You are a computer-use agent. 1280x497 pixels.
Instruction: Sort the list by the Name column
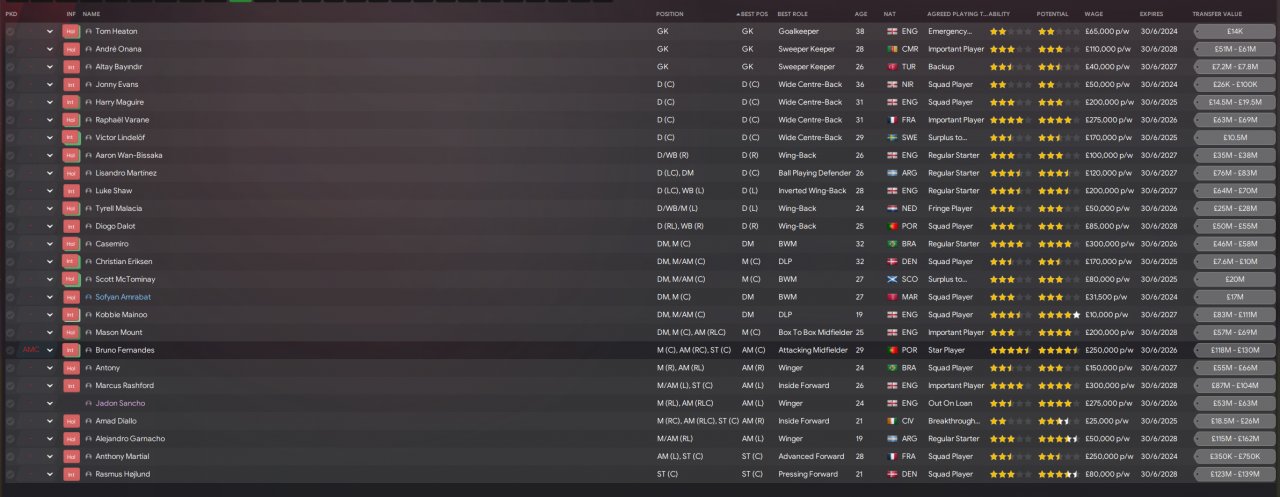click(92, 14)
